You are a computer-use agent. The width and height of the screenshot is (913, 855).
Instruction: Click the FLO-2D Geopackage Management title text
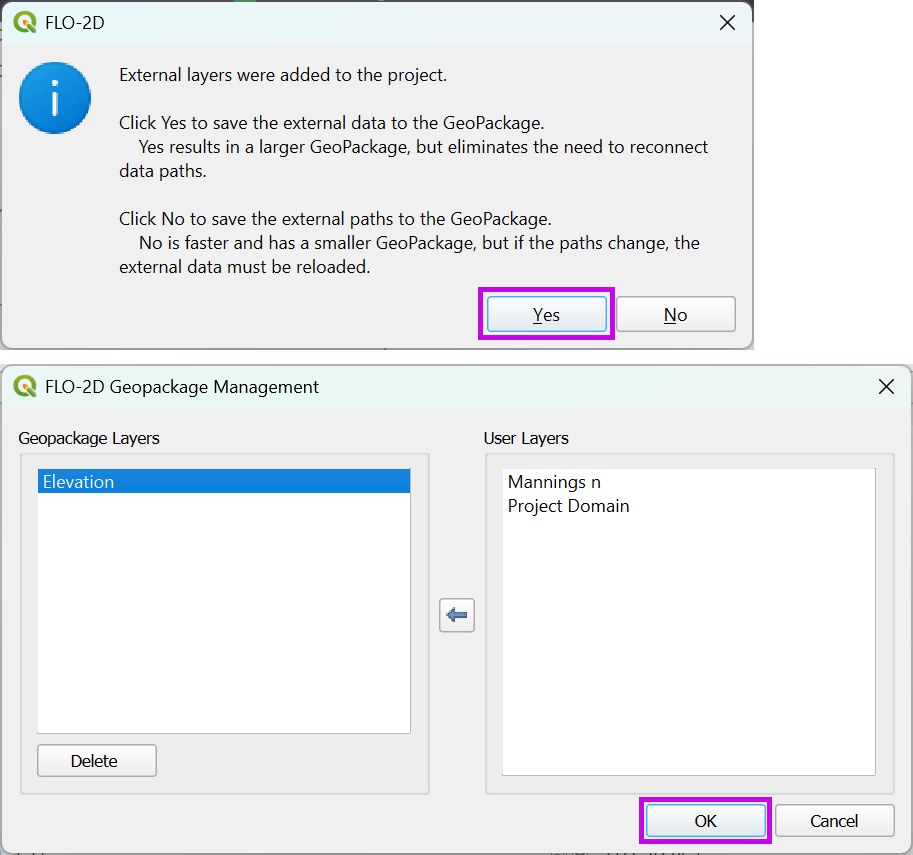pyautogui.click(x=182, y=387)
